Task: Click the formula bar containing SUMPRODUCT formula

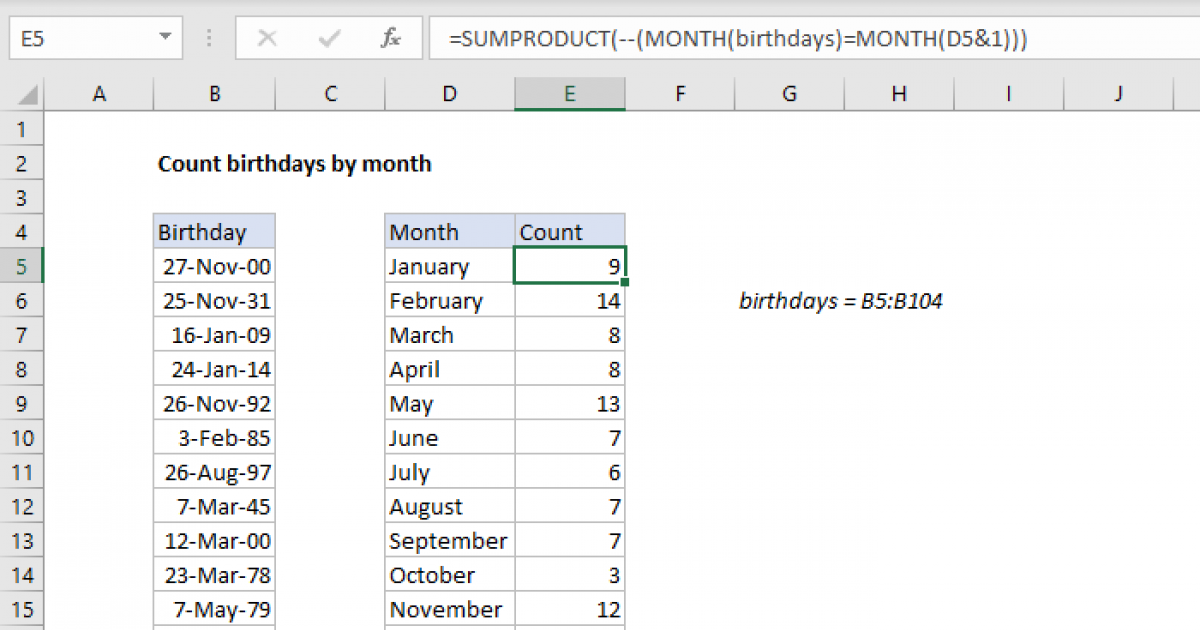Action: (700, 38)
